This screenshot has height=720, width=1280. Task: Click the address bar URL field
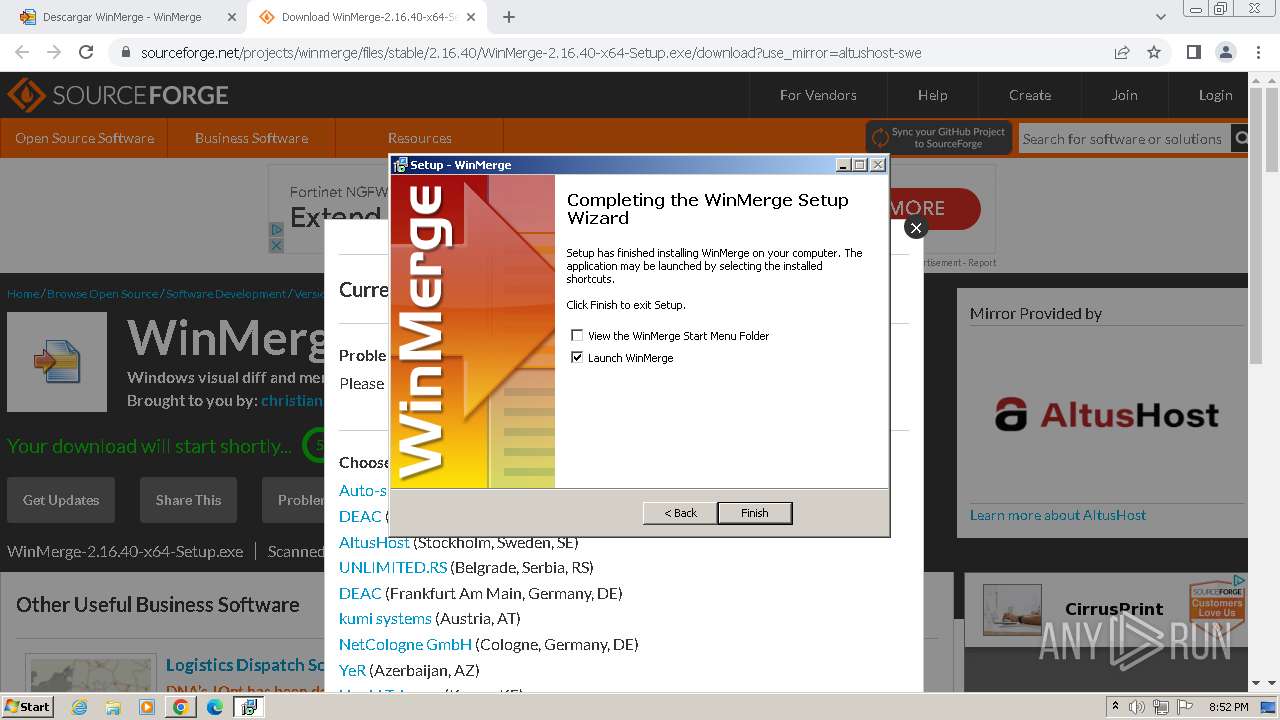[x=530, y=53]
